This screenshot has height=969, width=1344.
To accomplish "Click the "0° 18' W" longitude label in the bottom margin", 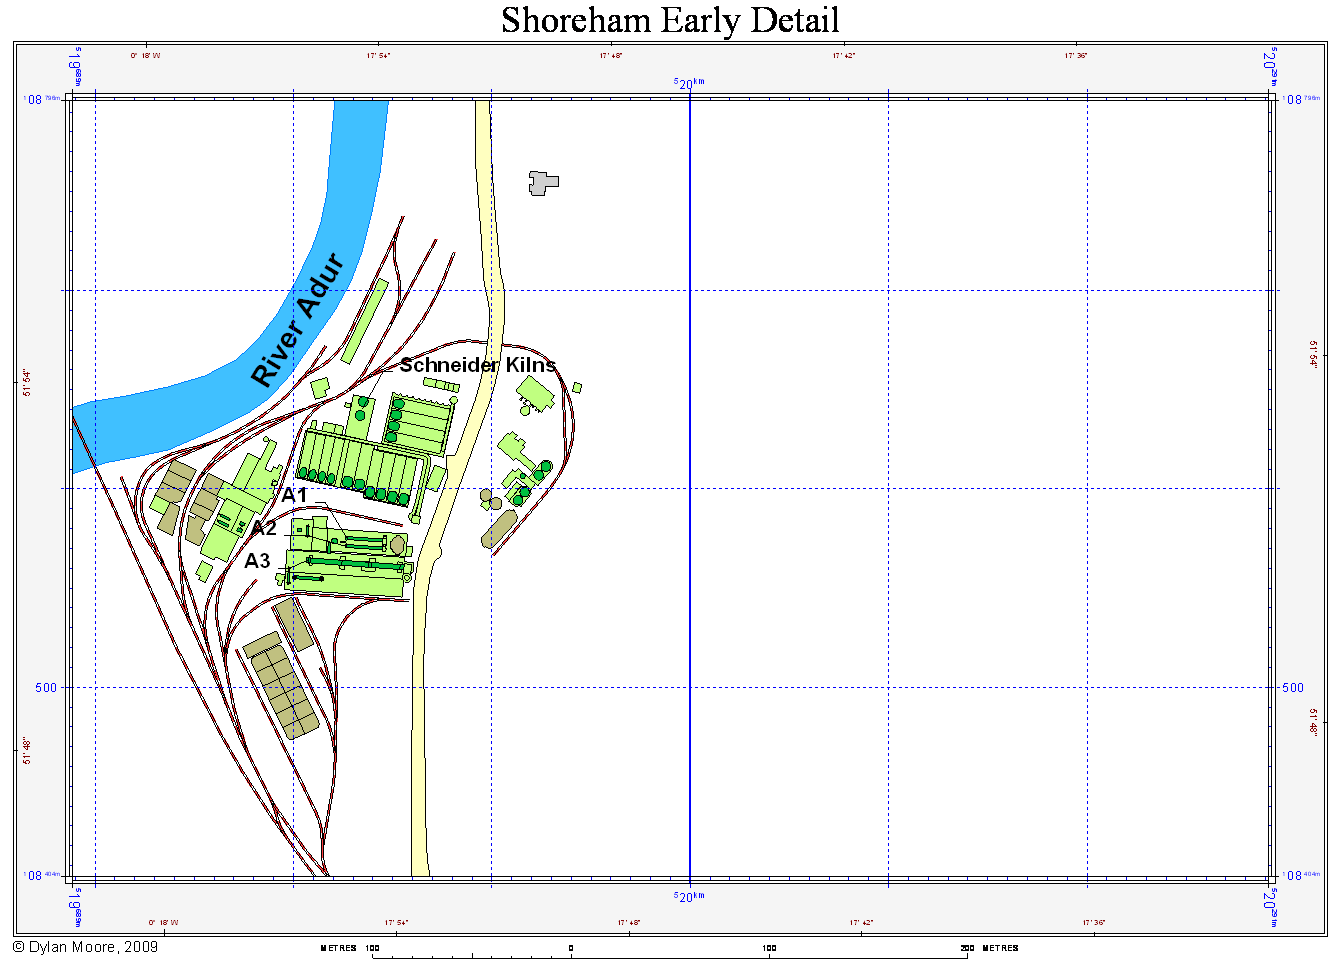I will click(x=163, y=922).
